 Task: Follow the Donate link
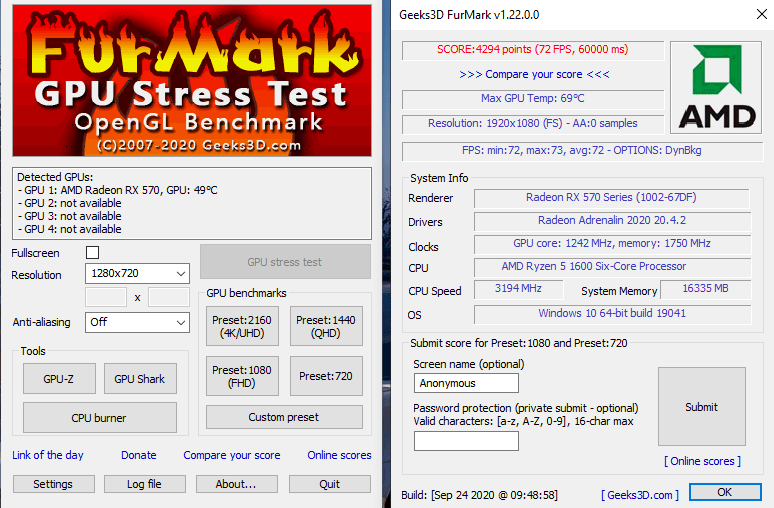pos(139,455)
